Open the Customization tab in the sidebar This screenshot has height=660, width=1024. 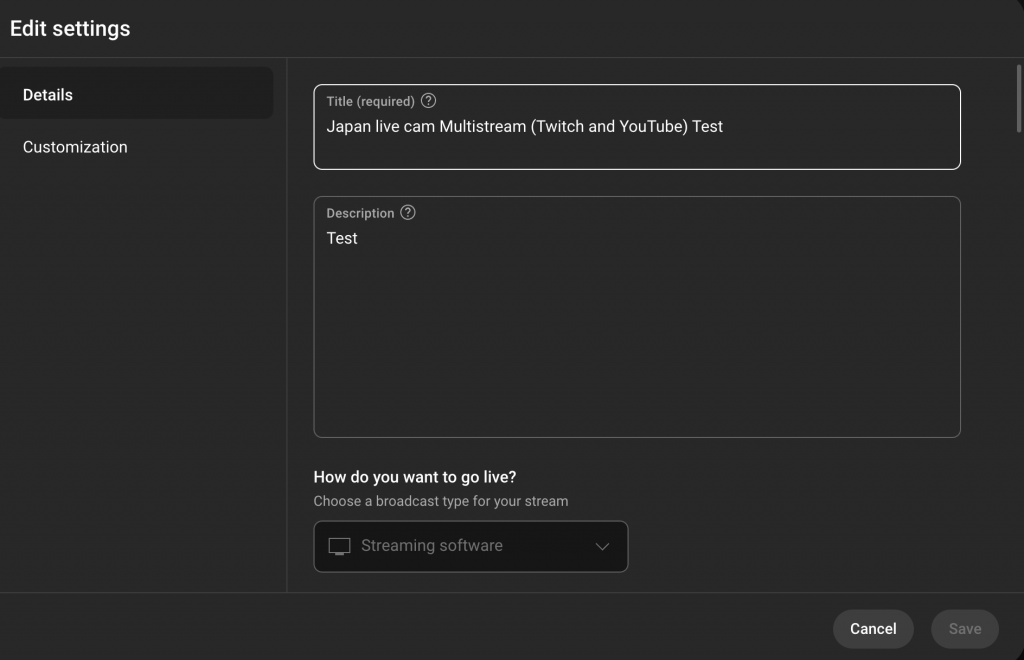coord(75,147)
